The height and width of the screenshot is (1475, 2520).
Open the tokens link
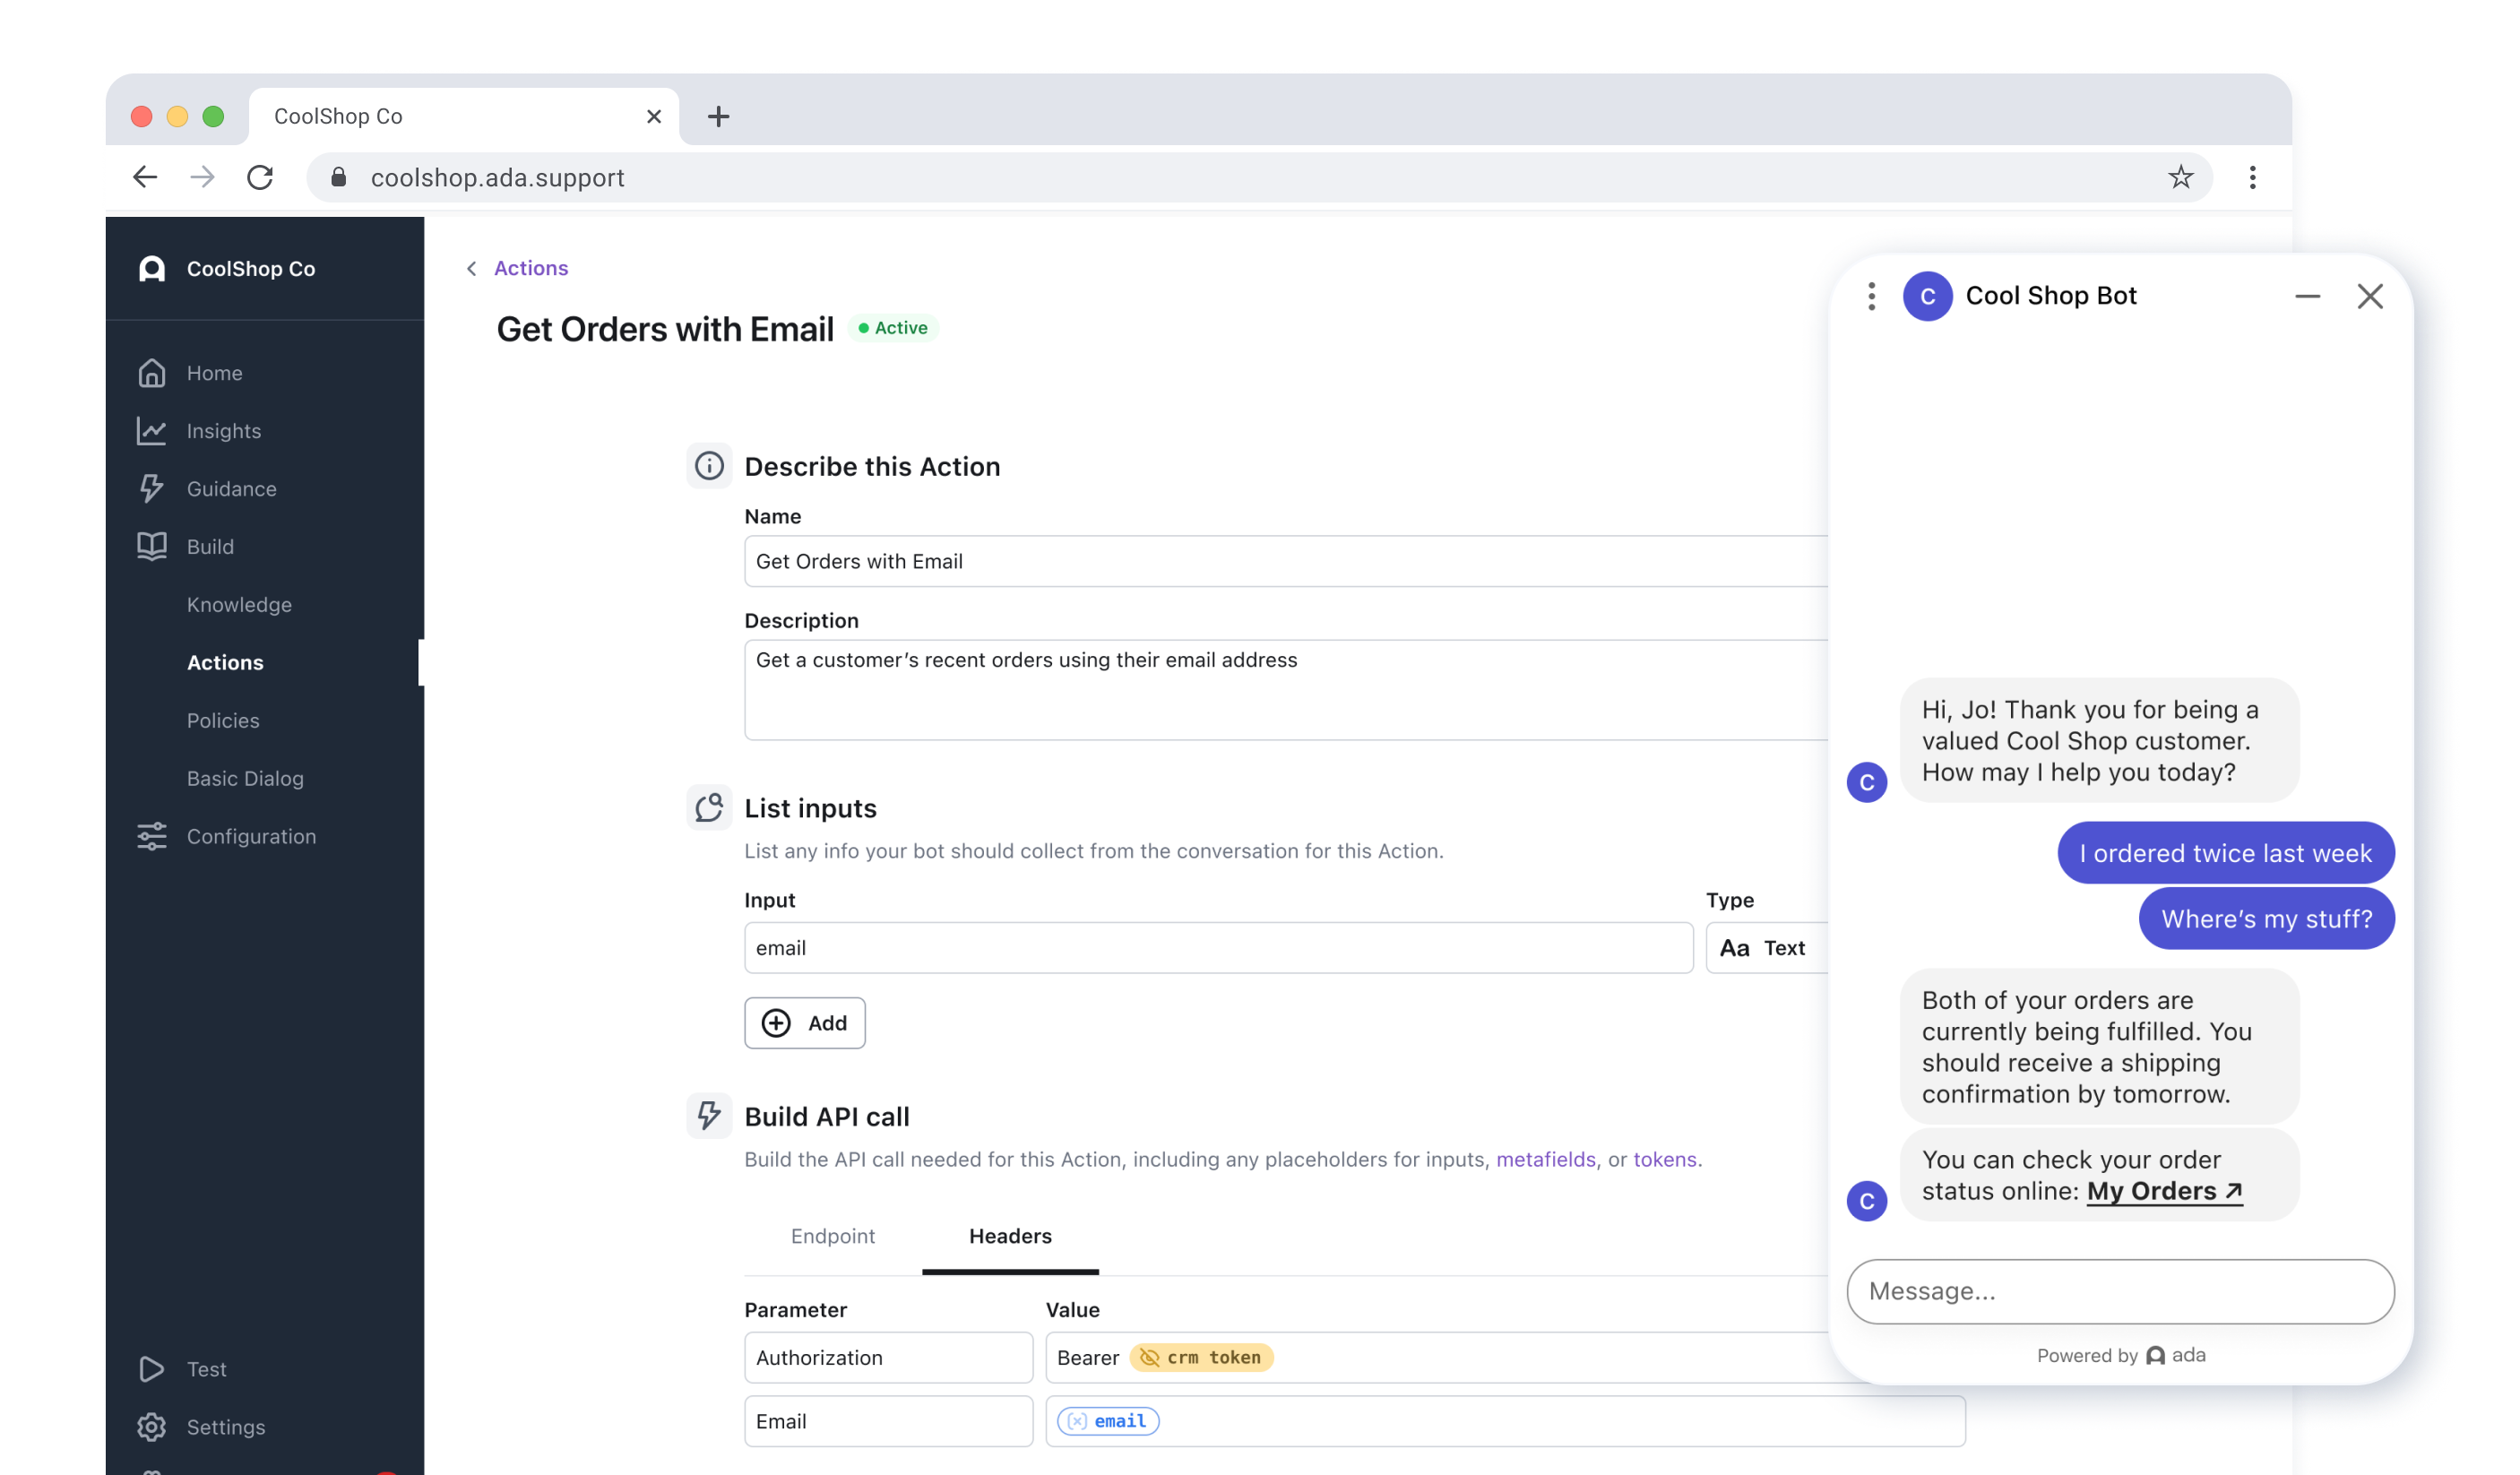coord(1664,1159)
